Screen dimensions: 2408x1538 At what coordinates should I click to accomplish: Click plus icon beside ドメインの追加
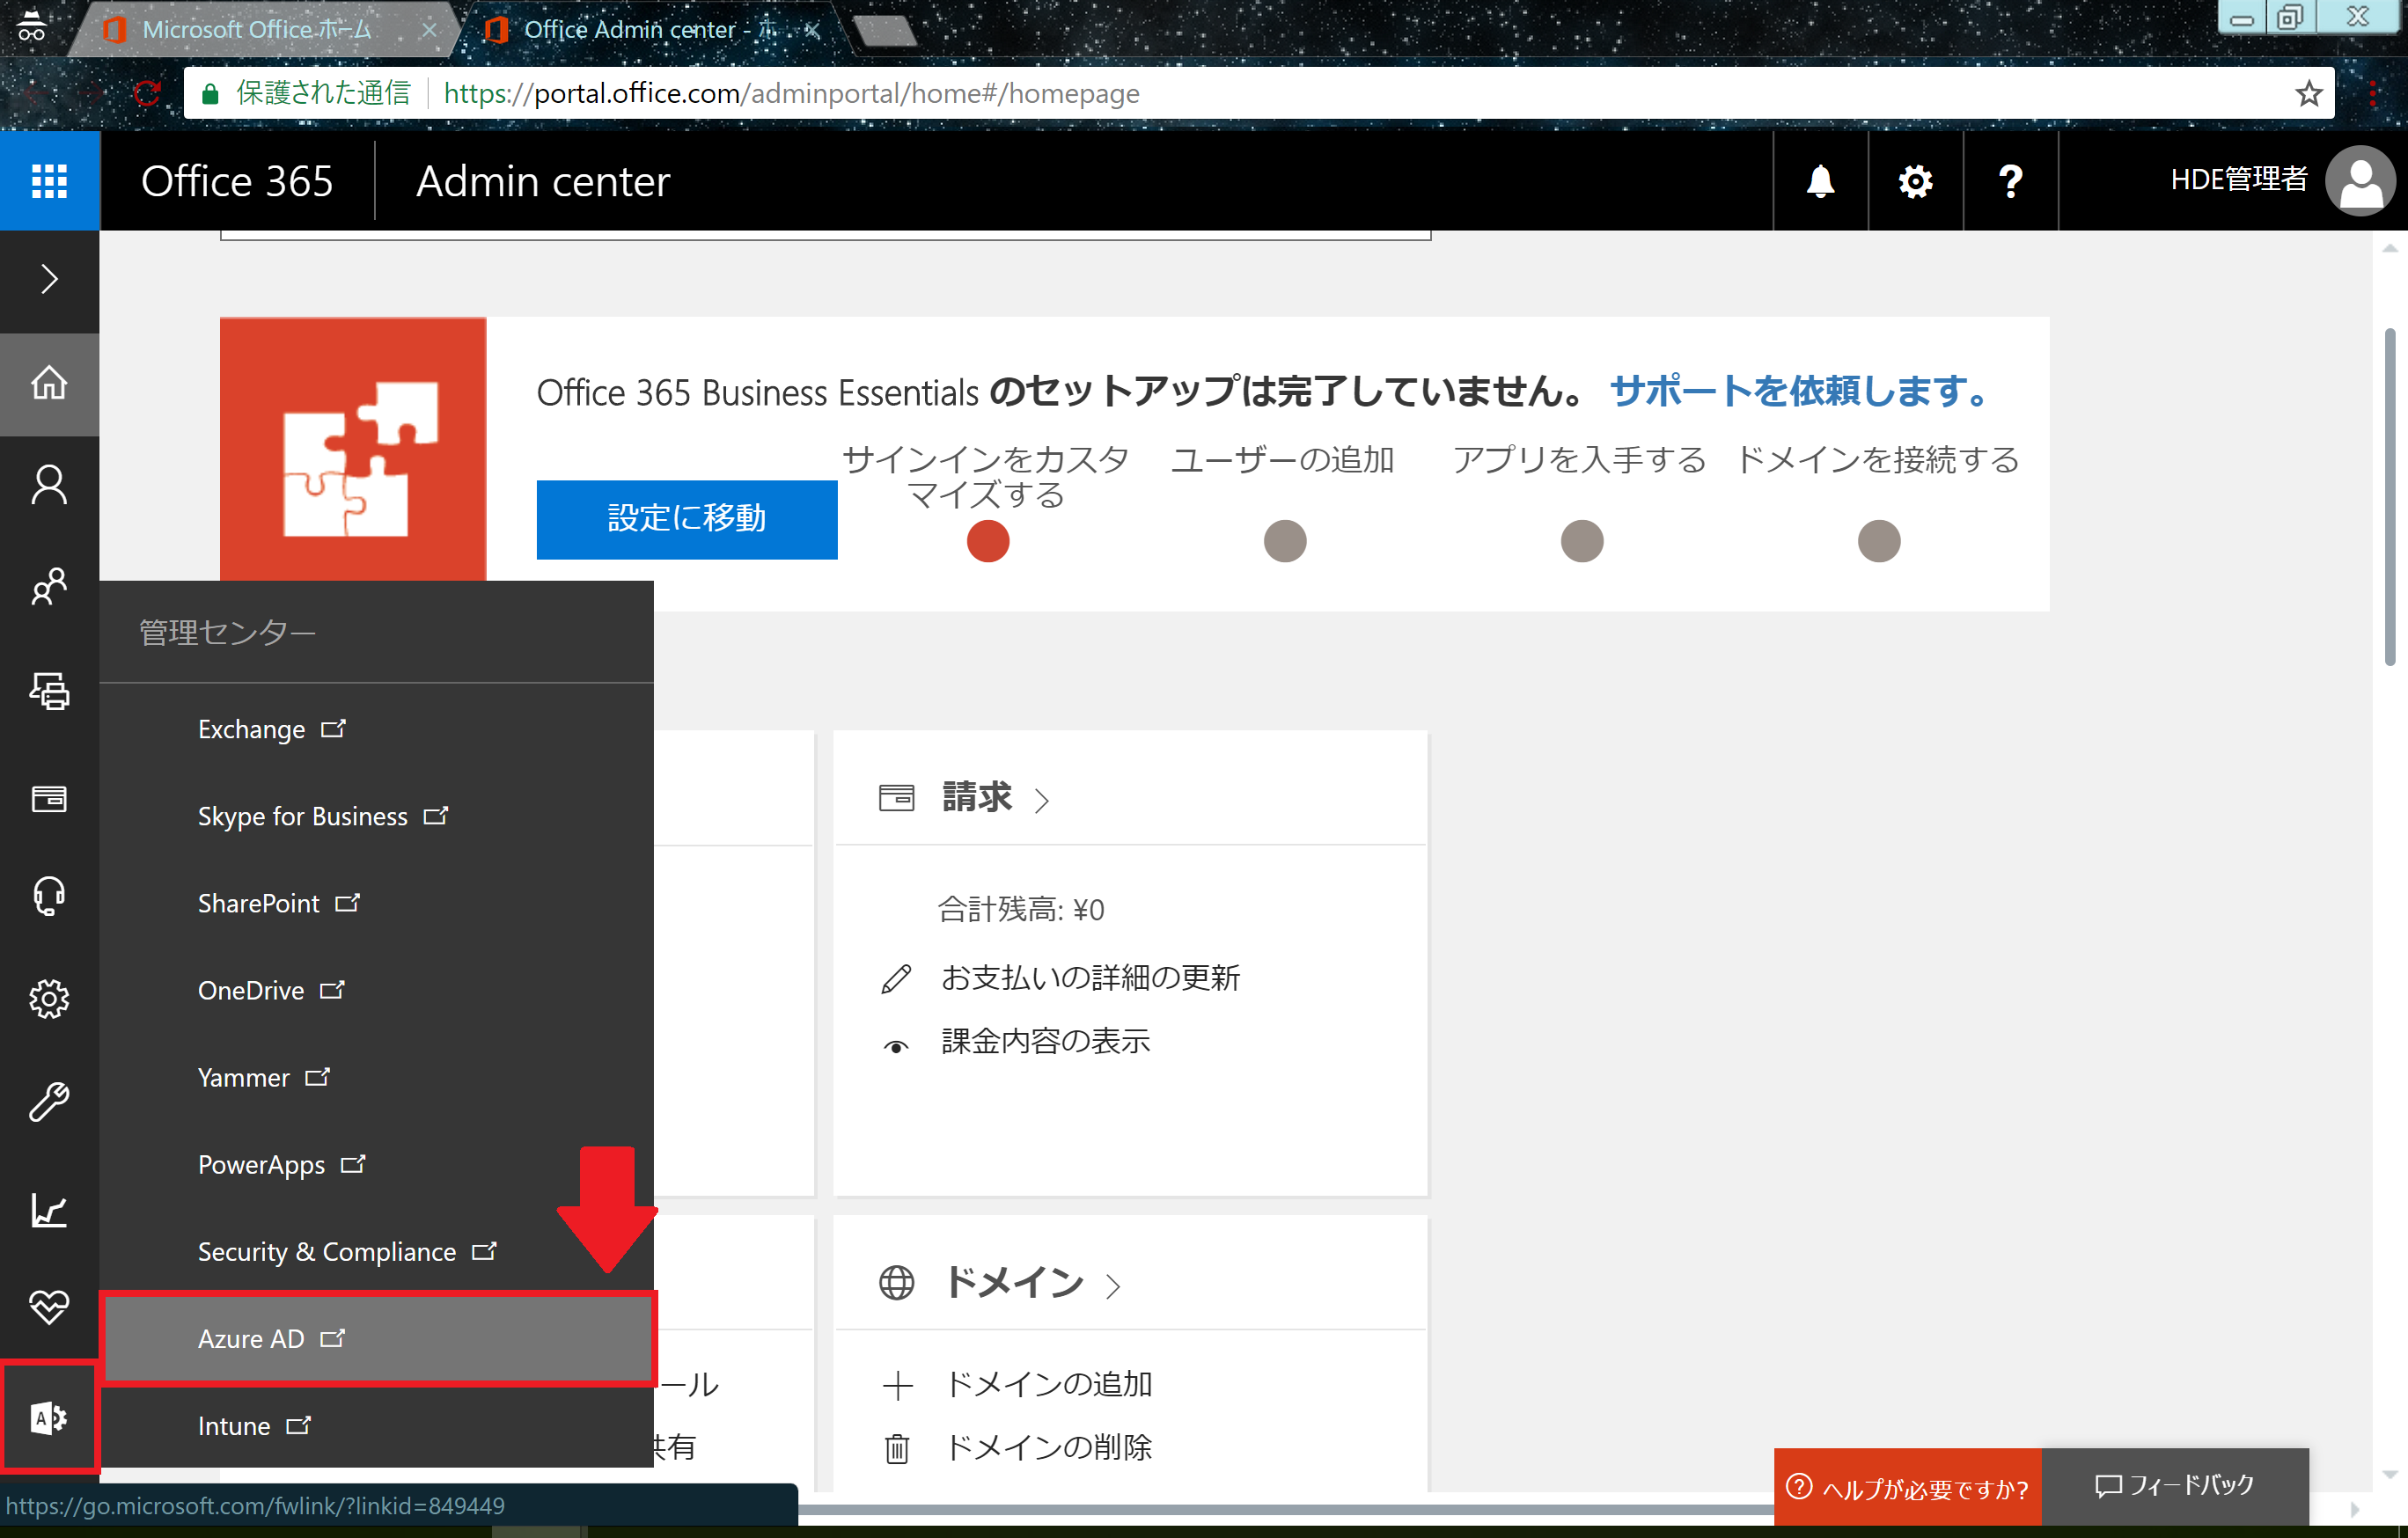click(x=898, y=1385)
